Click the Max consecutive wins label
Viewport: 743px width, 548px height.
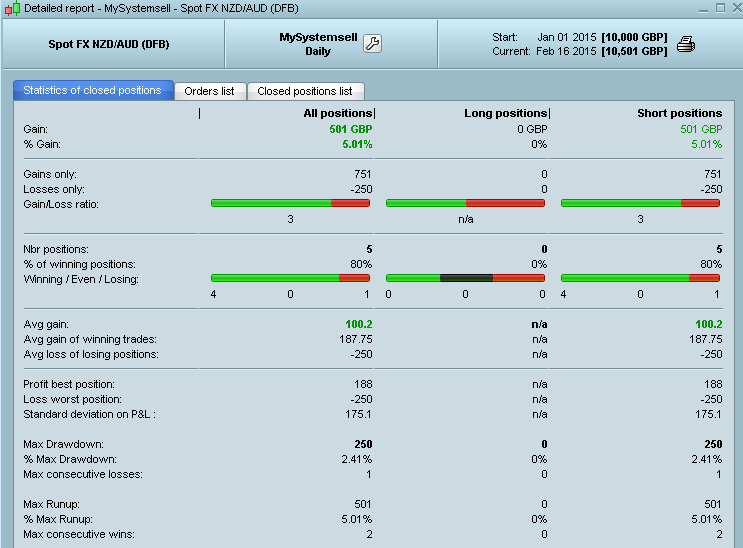79,534
